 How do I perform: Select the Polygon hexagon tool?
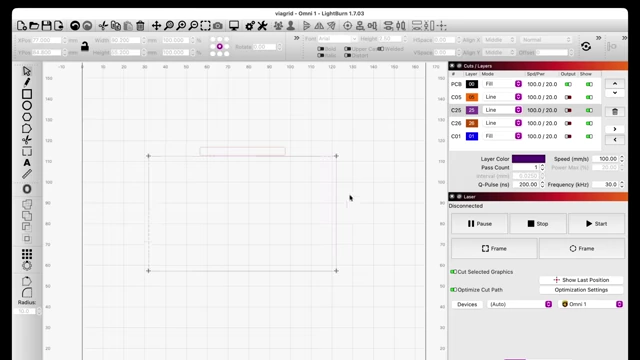(27, 117)
